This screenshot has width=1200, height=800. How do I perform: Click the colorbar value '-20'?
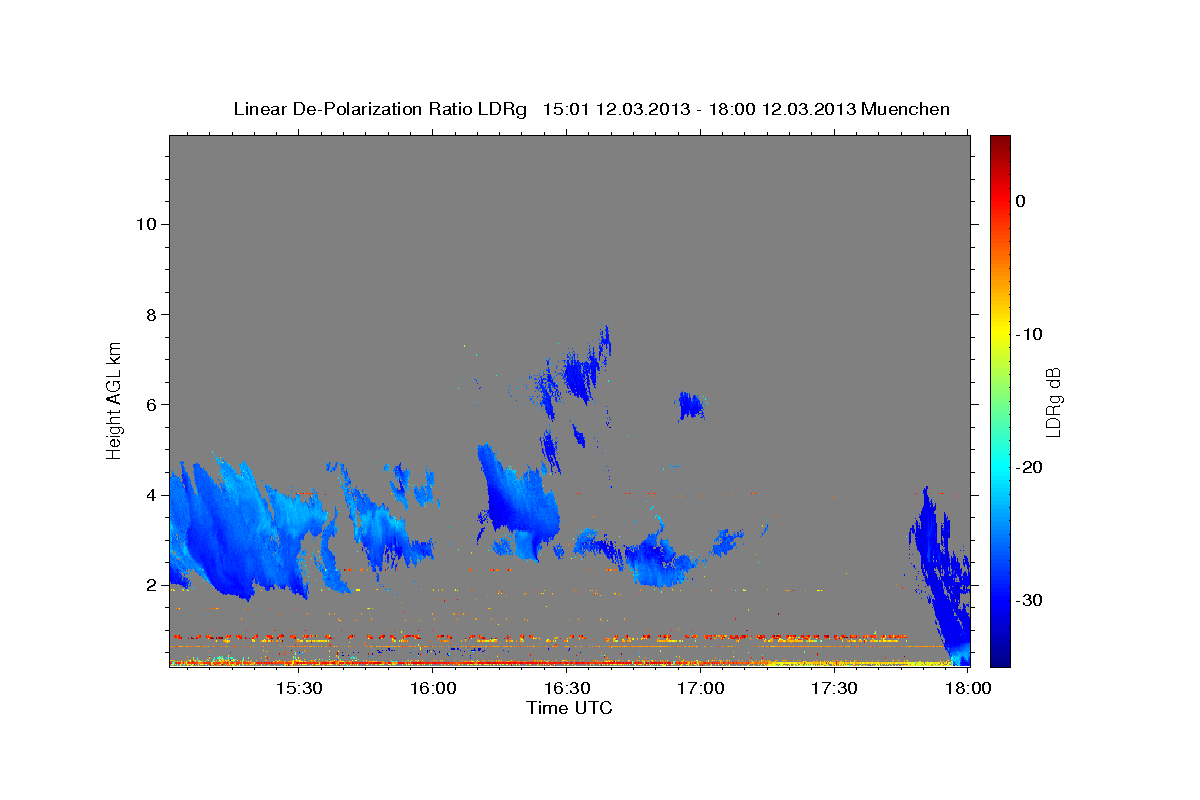click(x=1029, y=467)
